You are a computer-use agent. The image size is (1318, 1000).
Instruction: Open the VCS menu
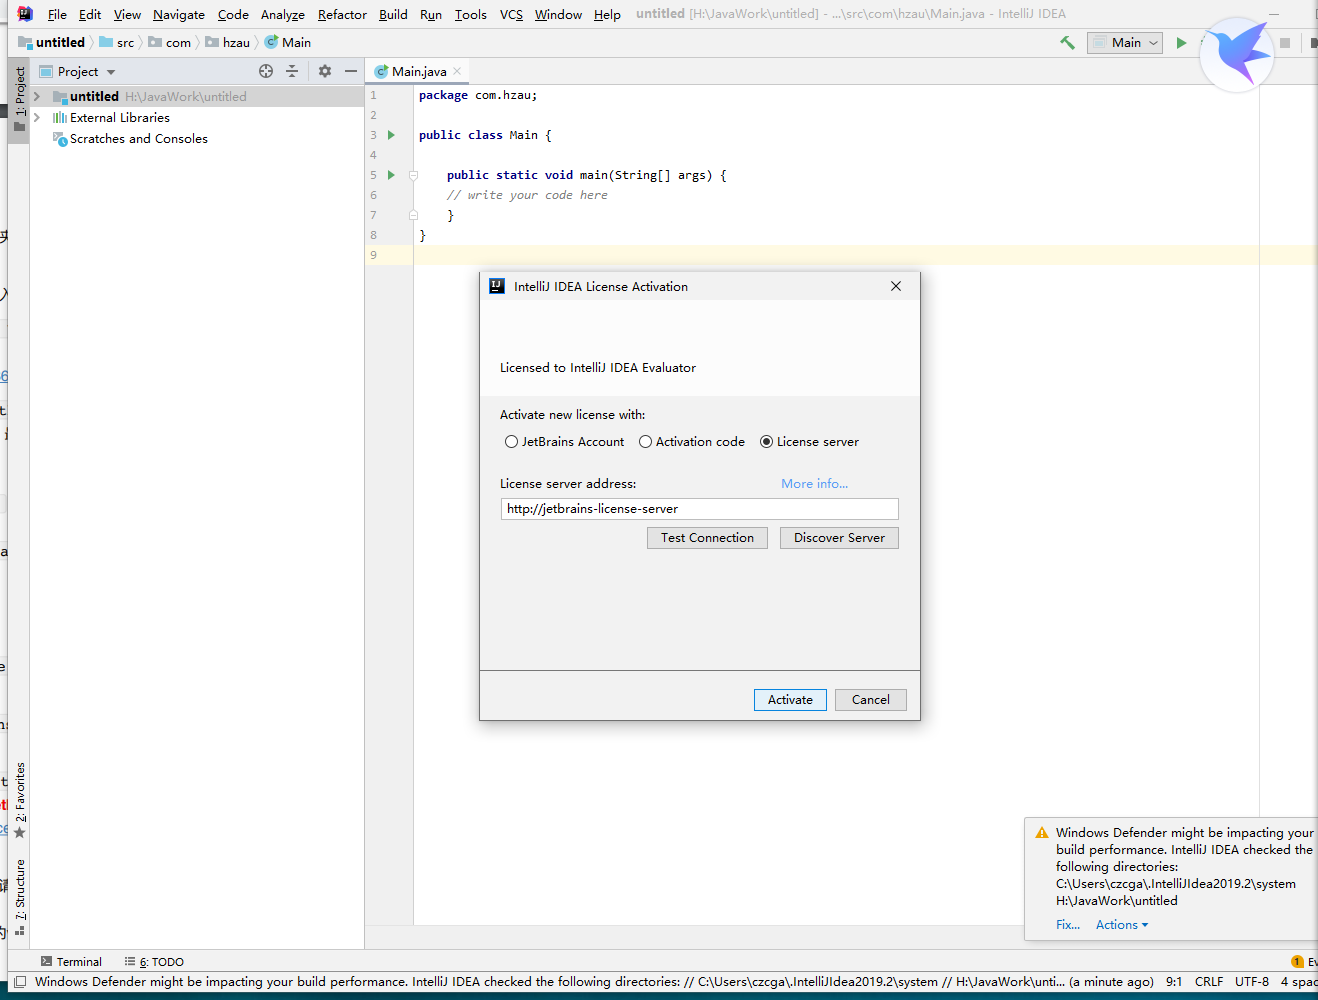point(511,14)
